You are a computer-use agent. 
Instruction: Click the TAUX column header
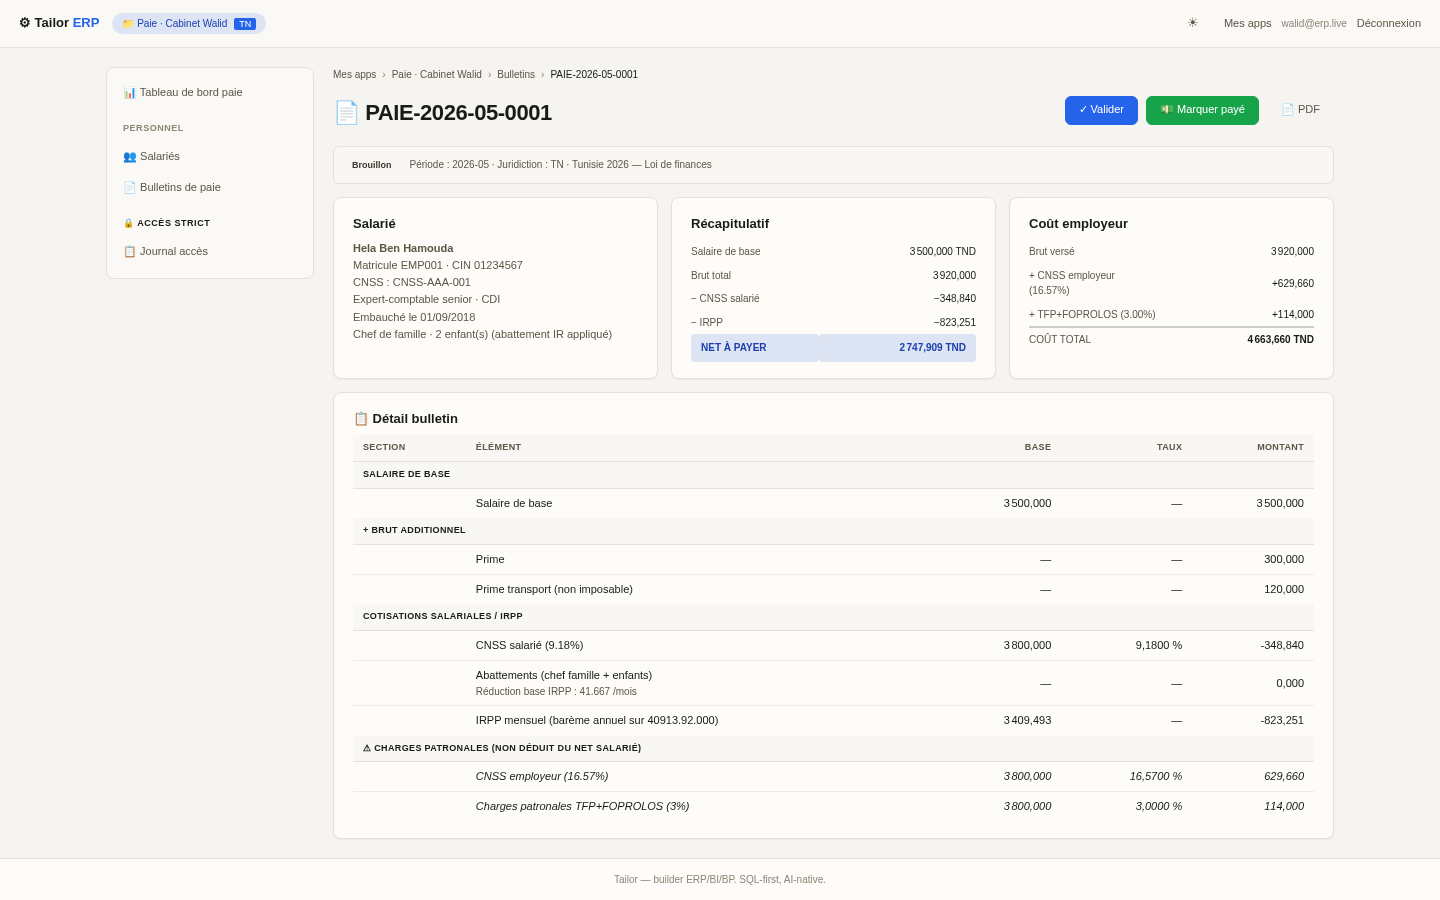[x=1169, y=447]
